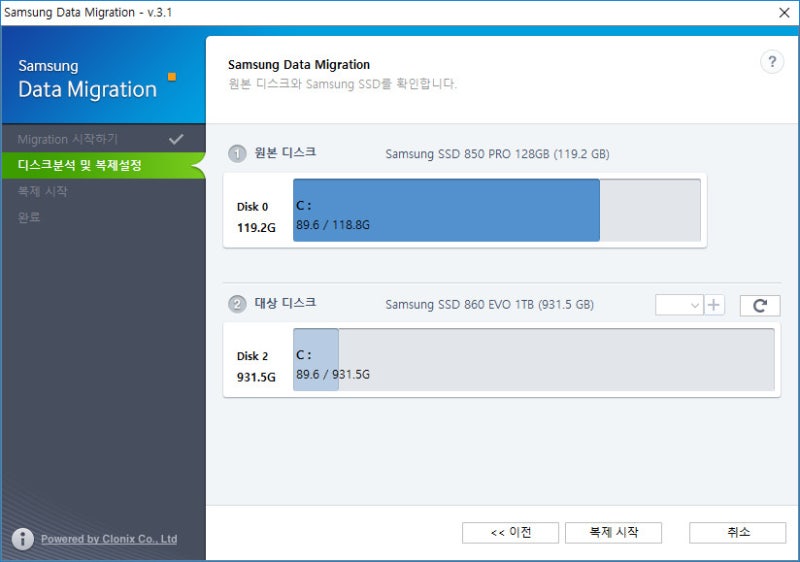Screen dimensions: 800x562
Task: Click the 원본 디스크 heading
Action: tap(285, 152)
